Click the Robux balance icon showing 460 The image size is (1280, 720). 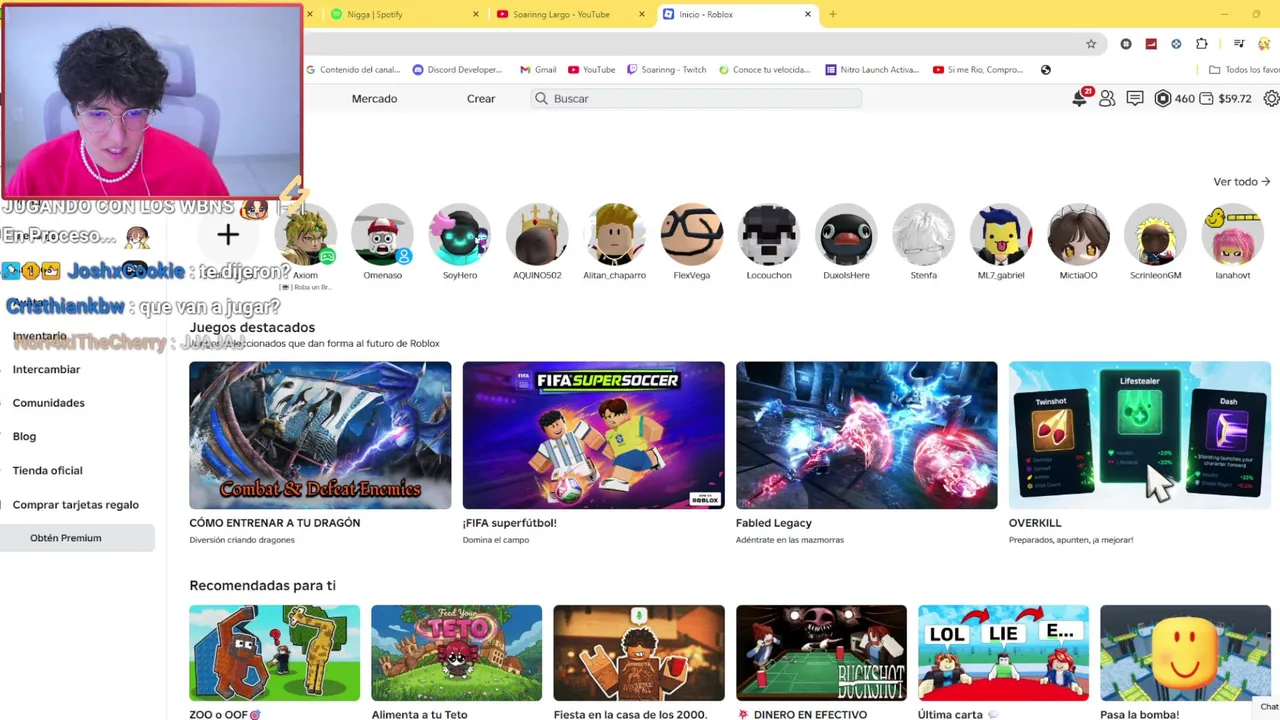click(1162, 99)
